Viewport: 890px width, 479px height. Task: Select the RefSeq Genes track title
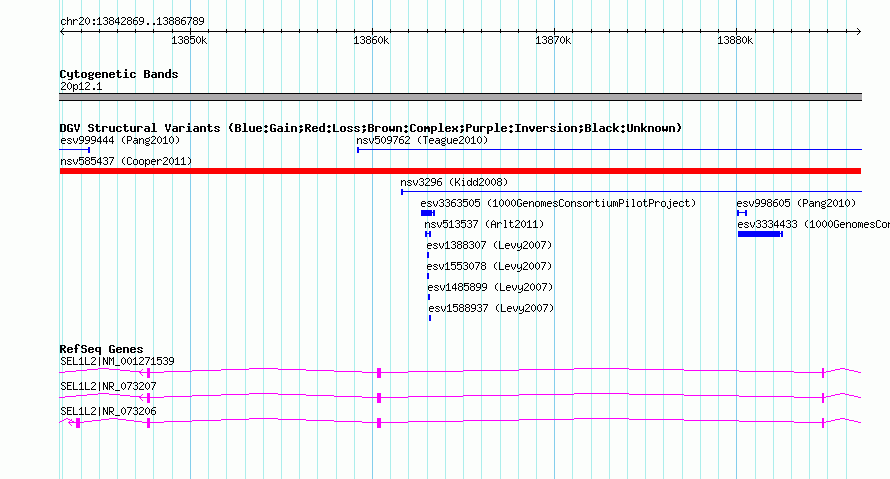pyautogui.click(x=101, y=349)
